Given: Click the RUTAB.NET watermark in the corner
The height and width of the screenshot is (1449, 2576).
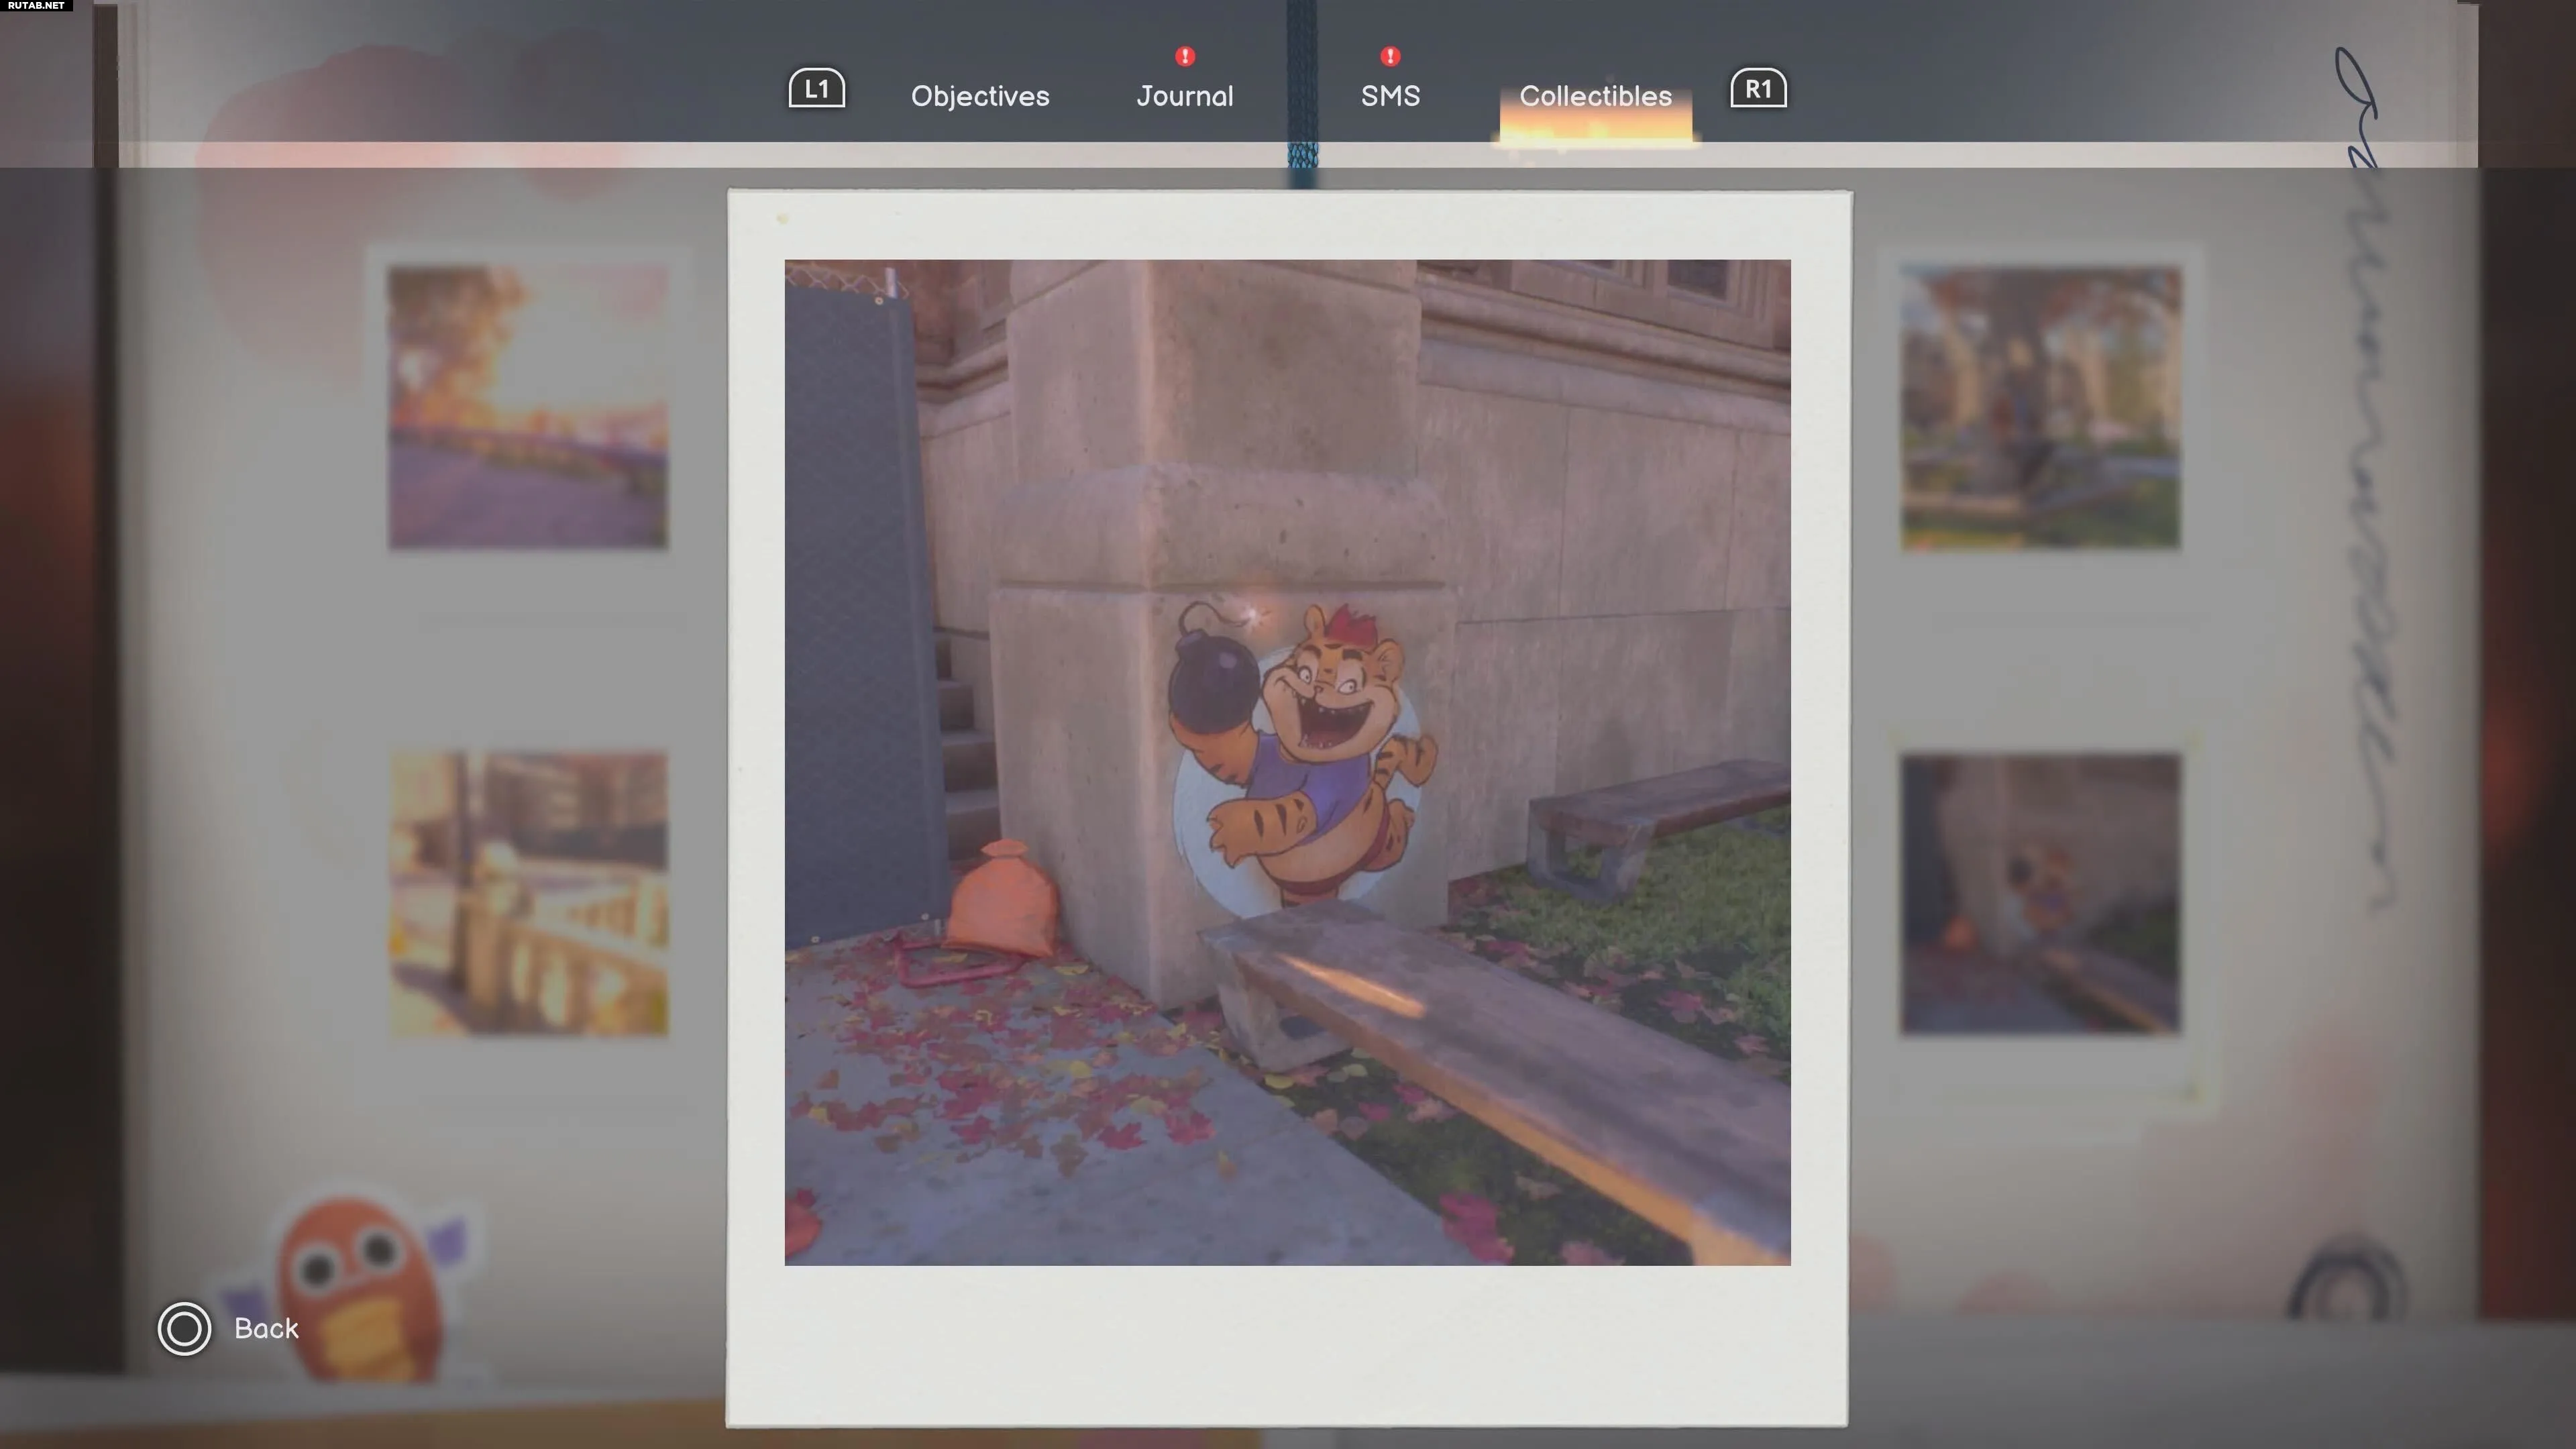Looking at the screenshot, I should (36, 6).
